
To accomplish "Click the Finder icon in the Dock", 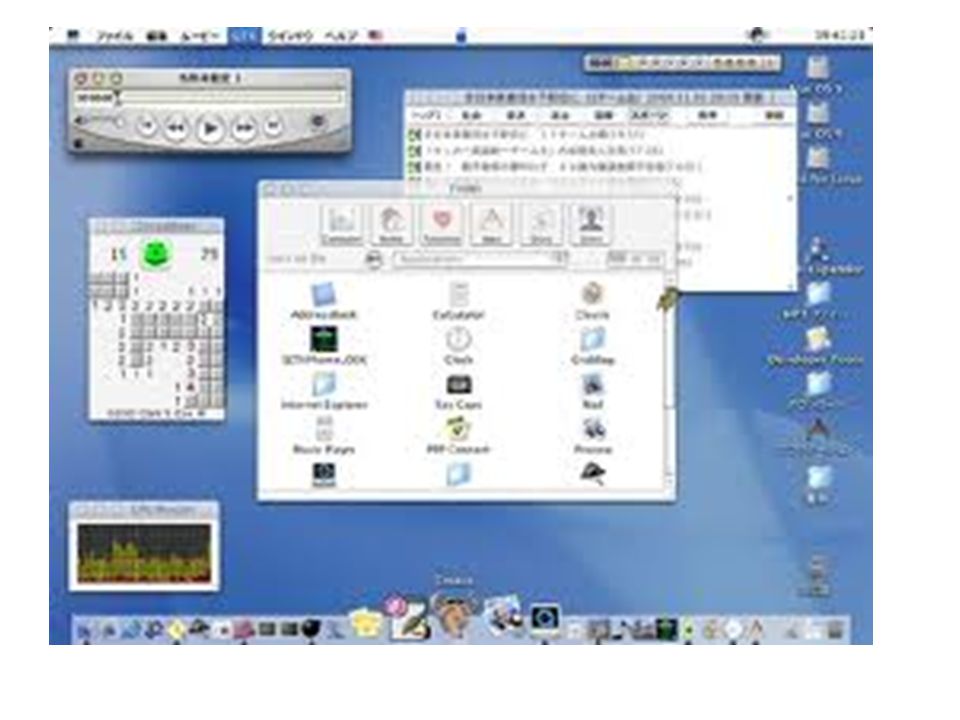I will click(84, 630).
